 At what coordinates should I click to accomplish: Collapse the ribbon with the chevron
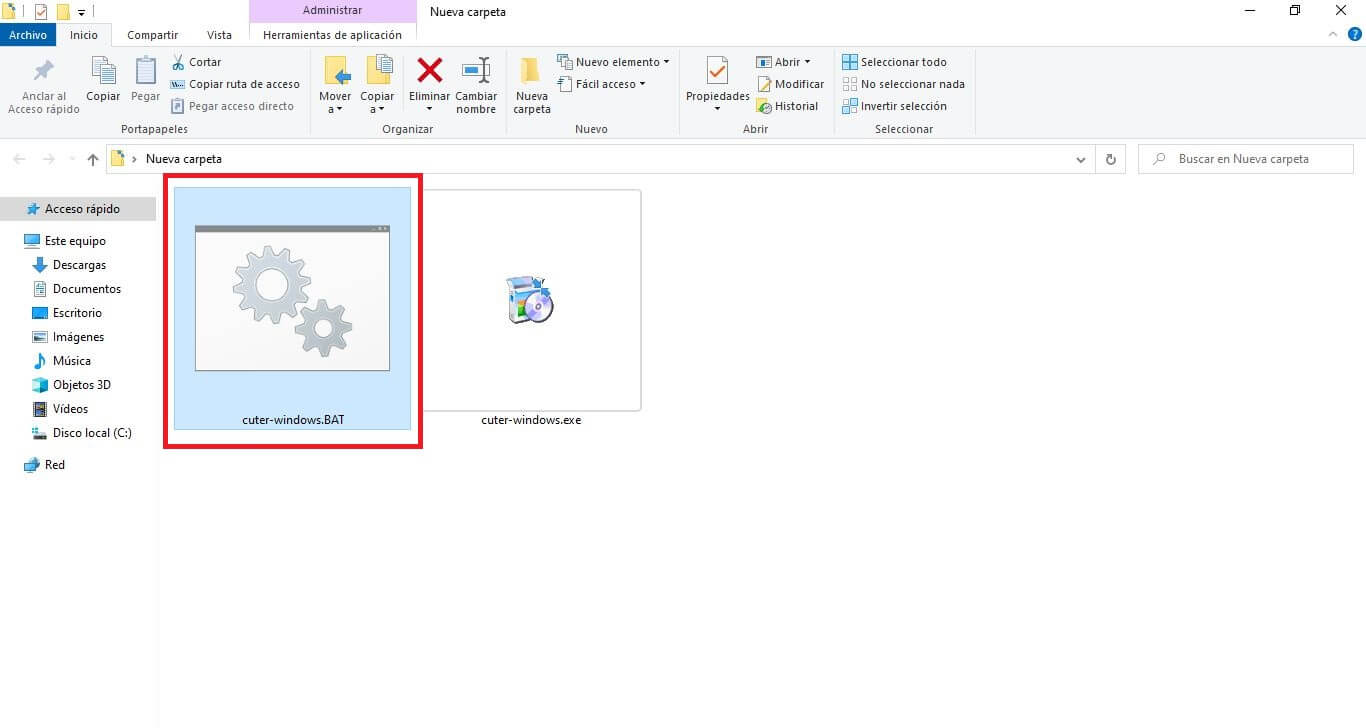pos(1332,34)
